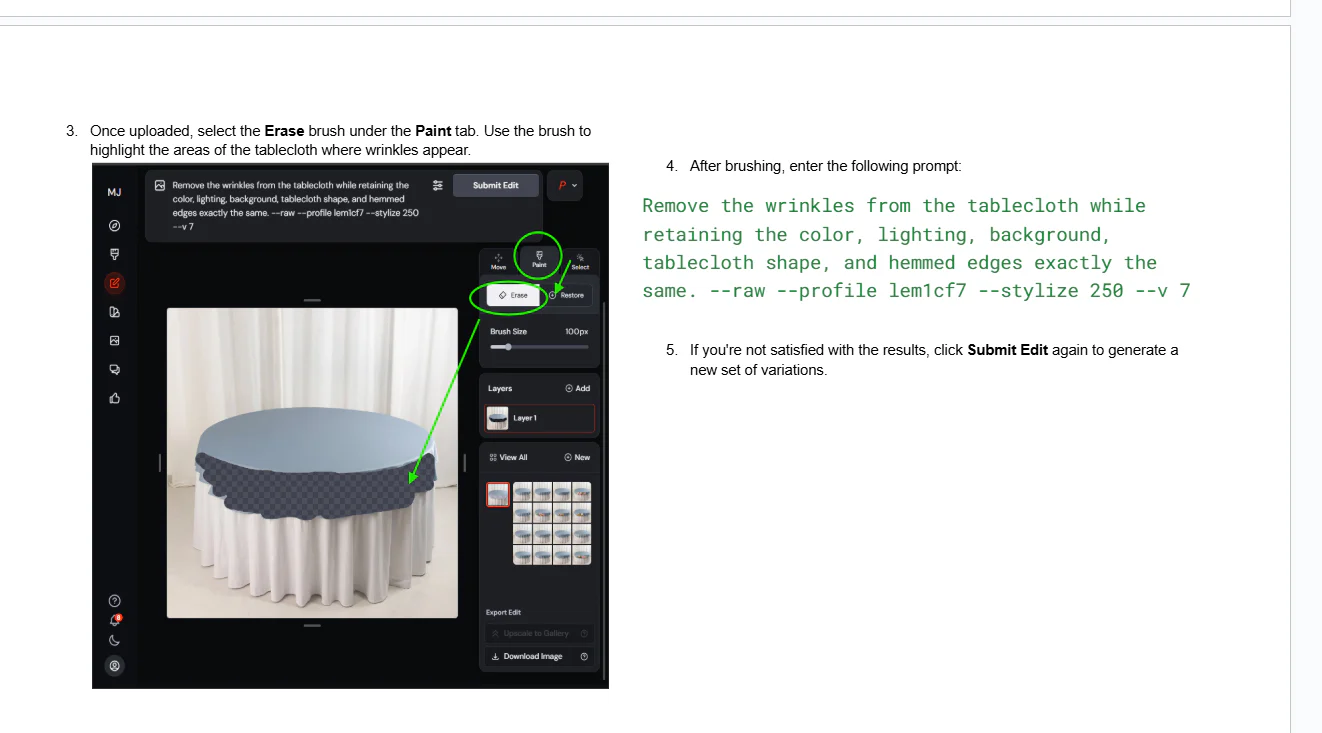This screenshot has height=733, width=1322.
Task: Click the text "After brushing, enter the following prompt:"
Action: pyautogui.click(x=826, y=166)
